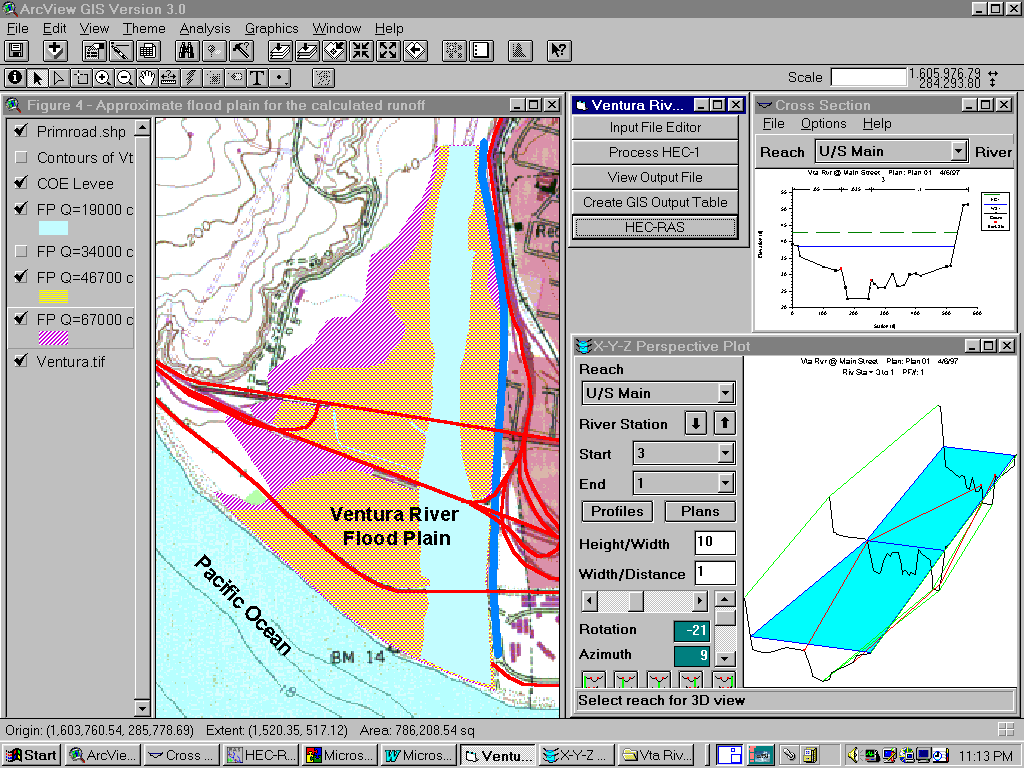Select the Vertex Edit tool
Screen dimensions: 1024x768
coord(59,78)
